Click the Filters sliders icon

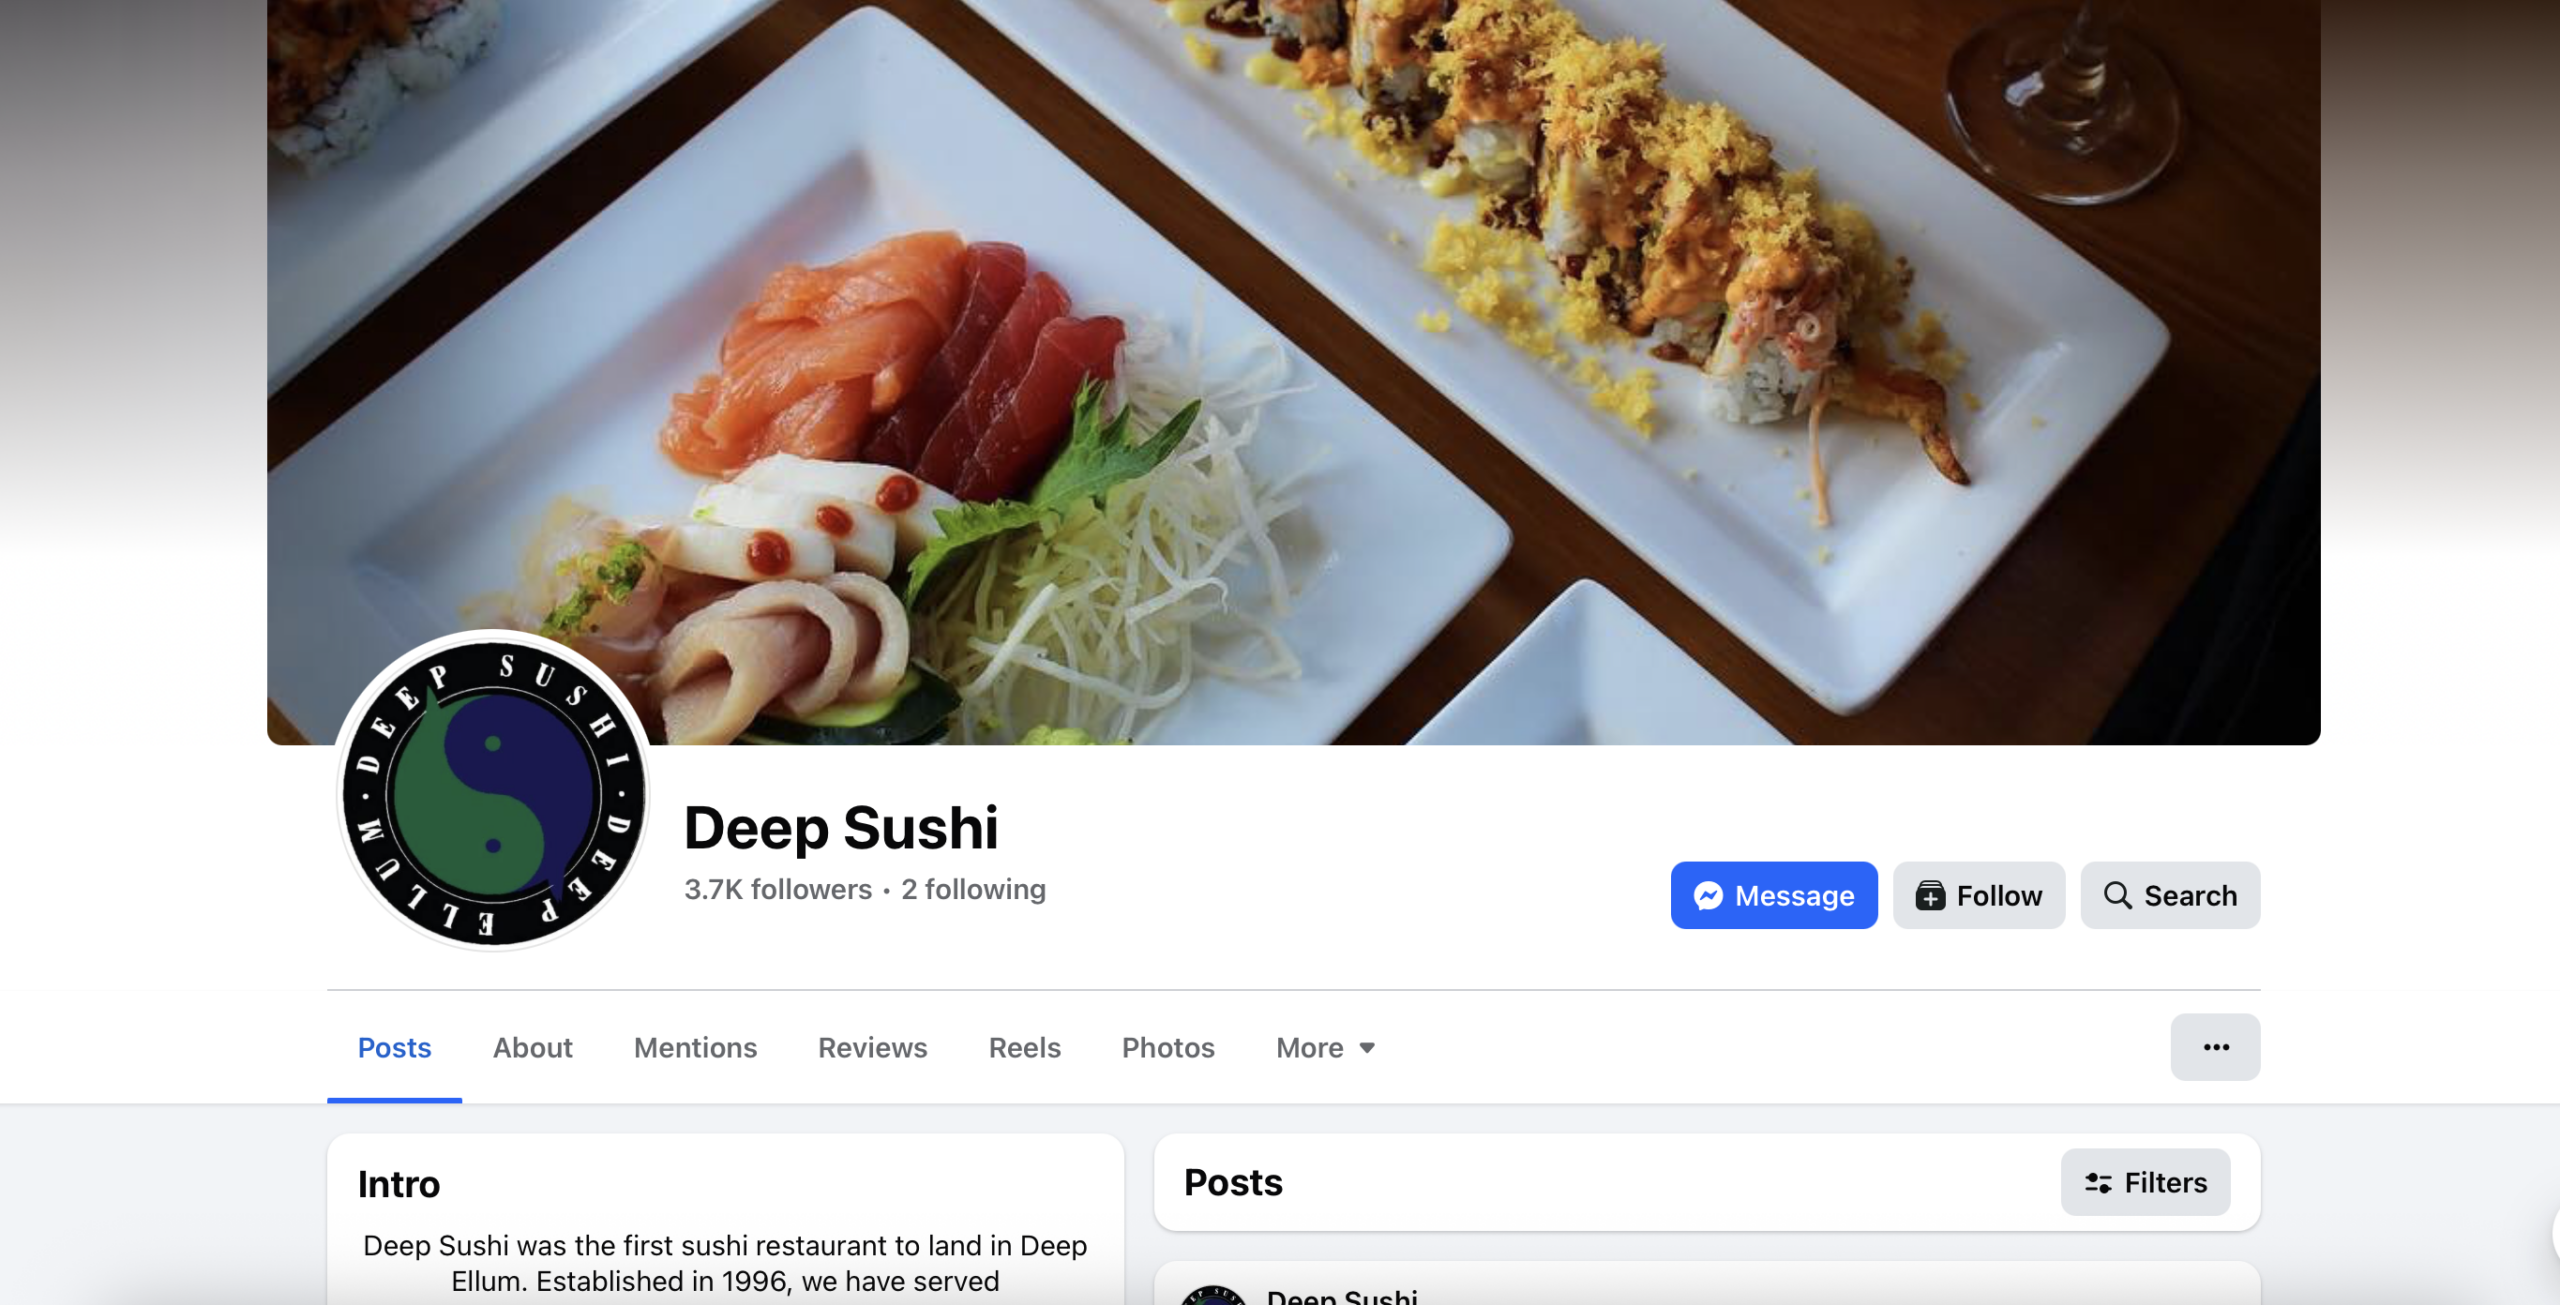tap(2098, 1183)
